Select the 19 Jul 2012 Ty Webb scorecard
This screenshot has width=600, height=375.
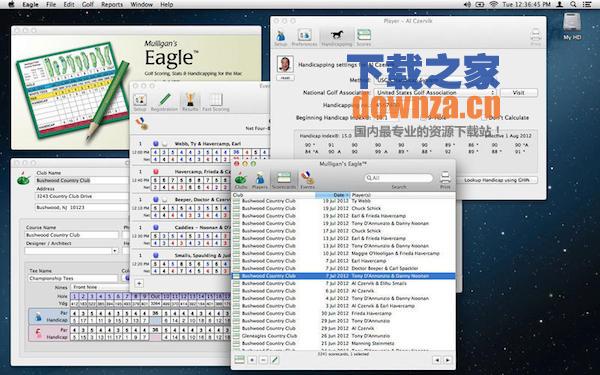(x=343, y=201)
